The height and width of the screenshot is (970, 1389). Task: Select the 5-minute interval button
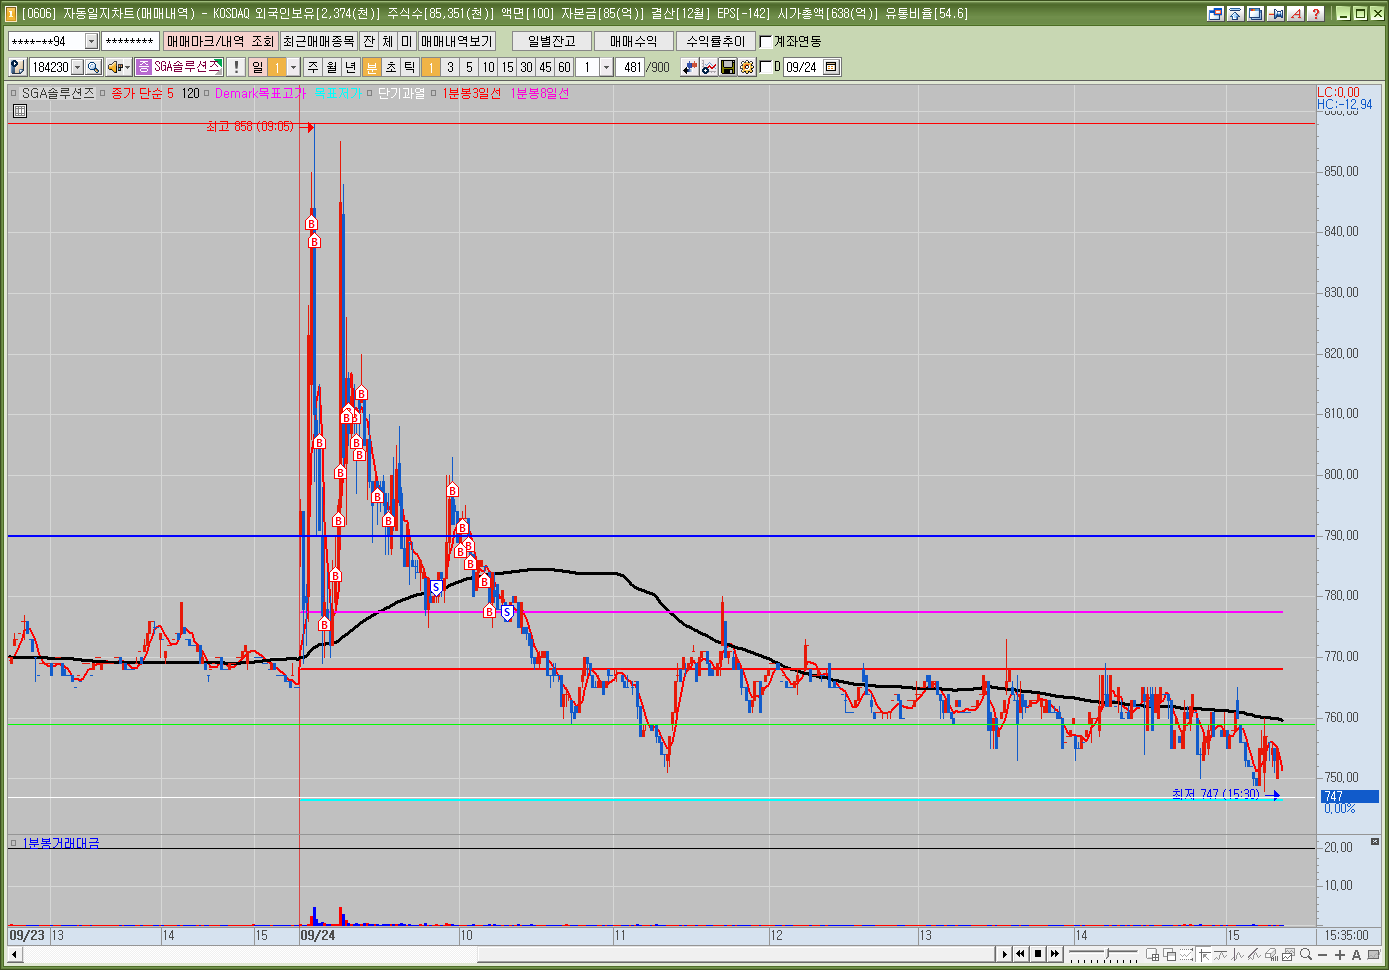pyautogui.click(x=469, y=67)
